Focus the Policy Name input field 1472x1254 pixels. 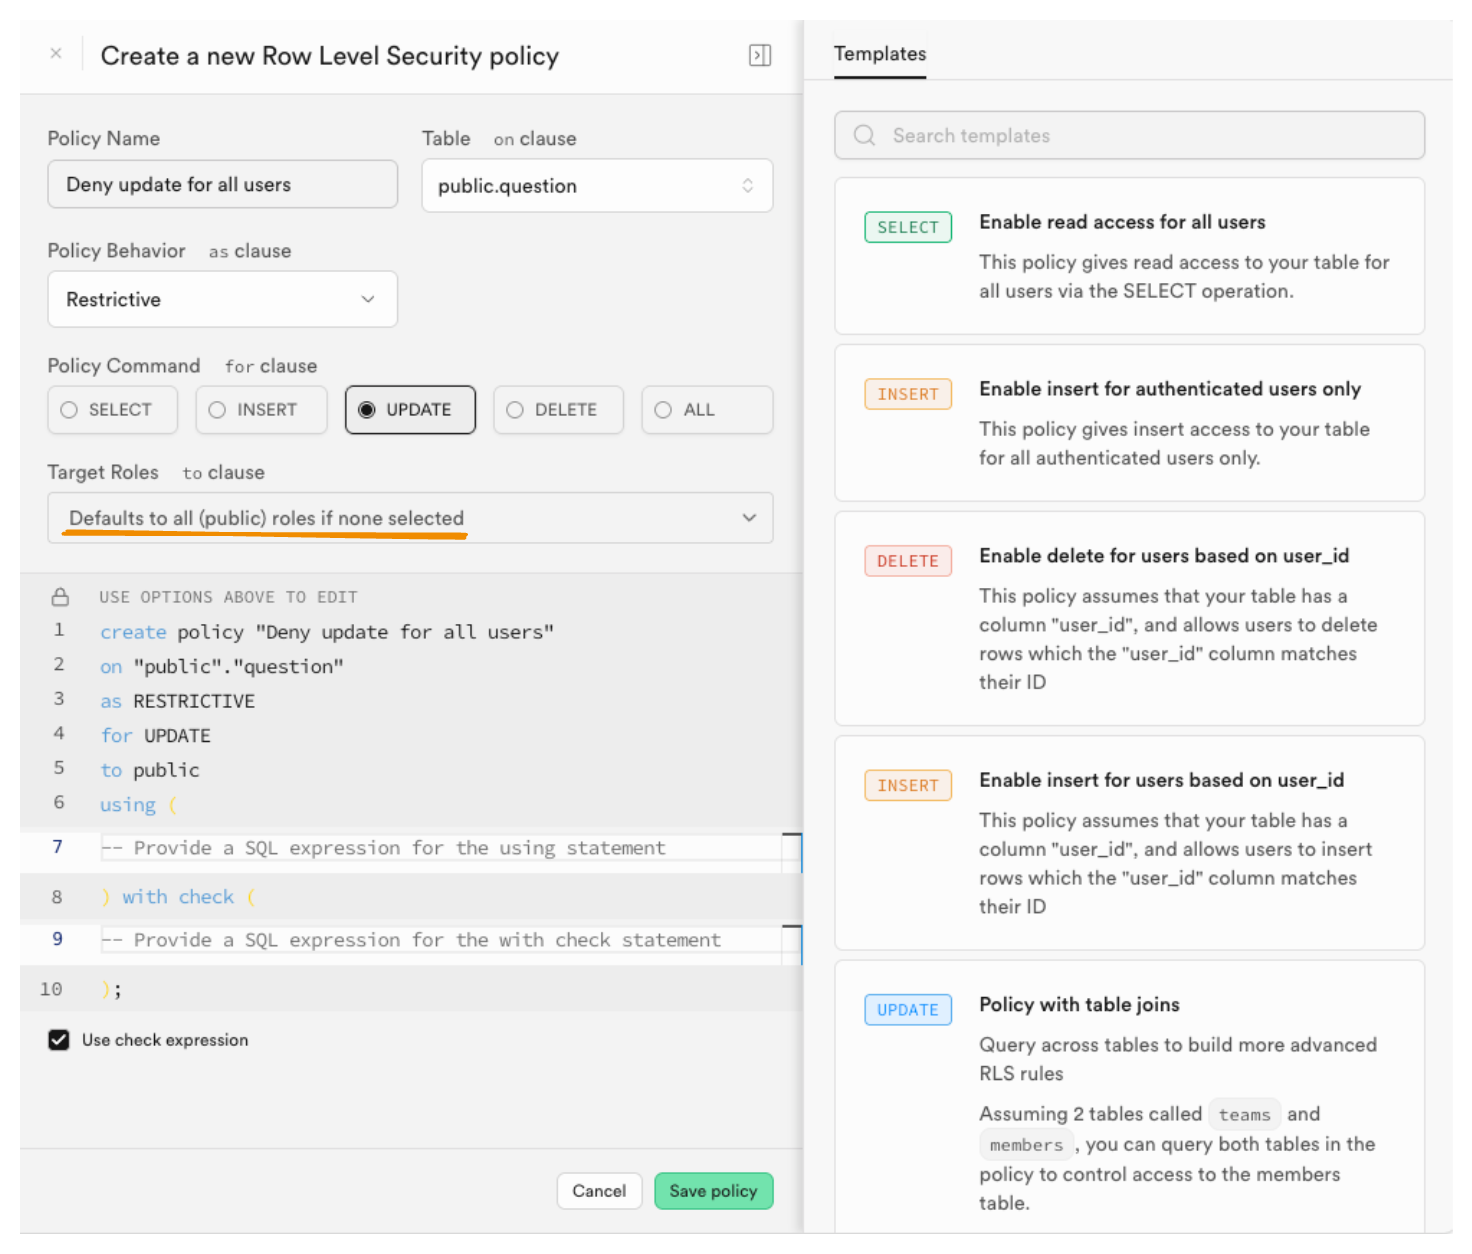tap(222, 185)
